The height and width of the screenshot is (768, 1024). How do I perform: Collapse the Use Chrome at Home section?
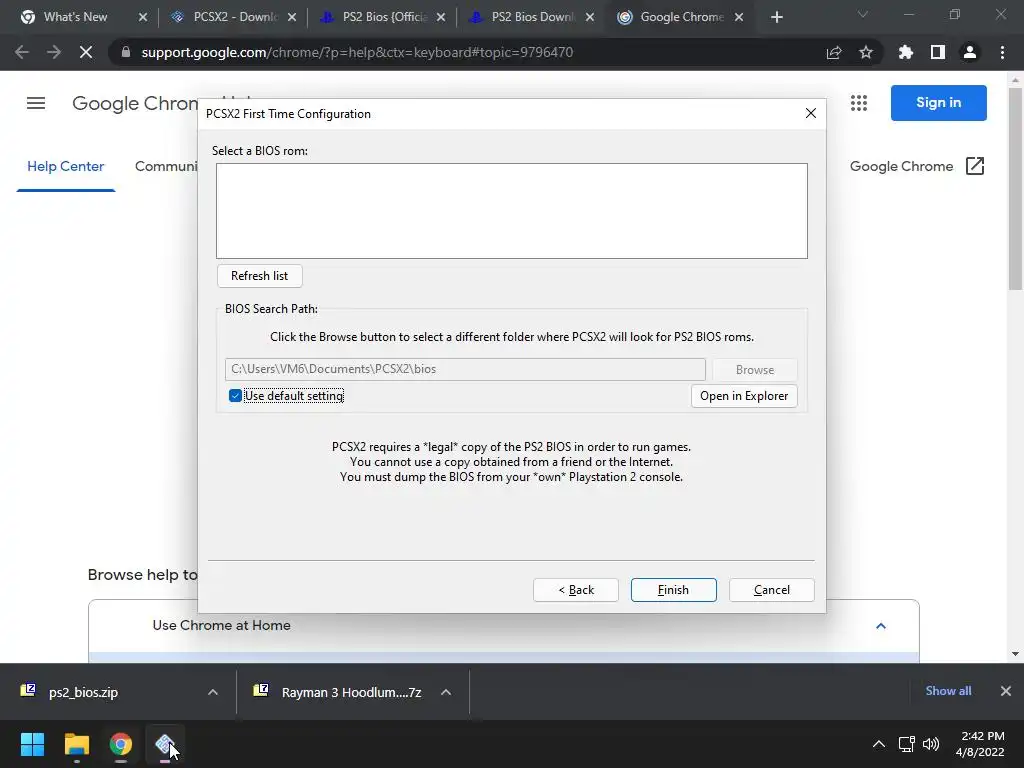(x=880, y=626)
